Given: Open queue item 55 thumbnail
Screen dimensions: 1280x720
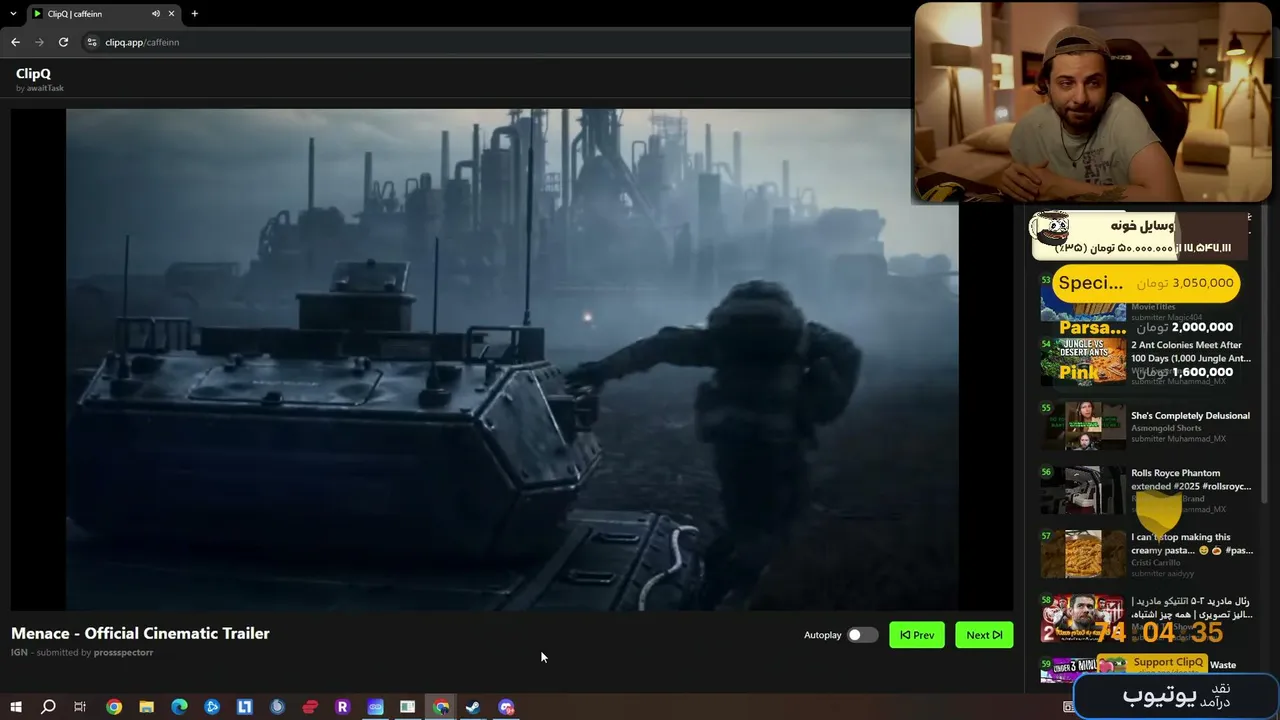Looking at the screenshot, I should coord(1083,426).
